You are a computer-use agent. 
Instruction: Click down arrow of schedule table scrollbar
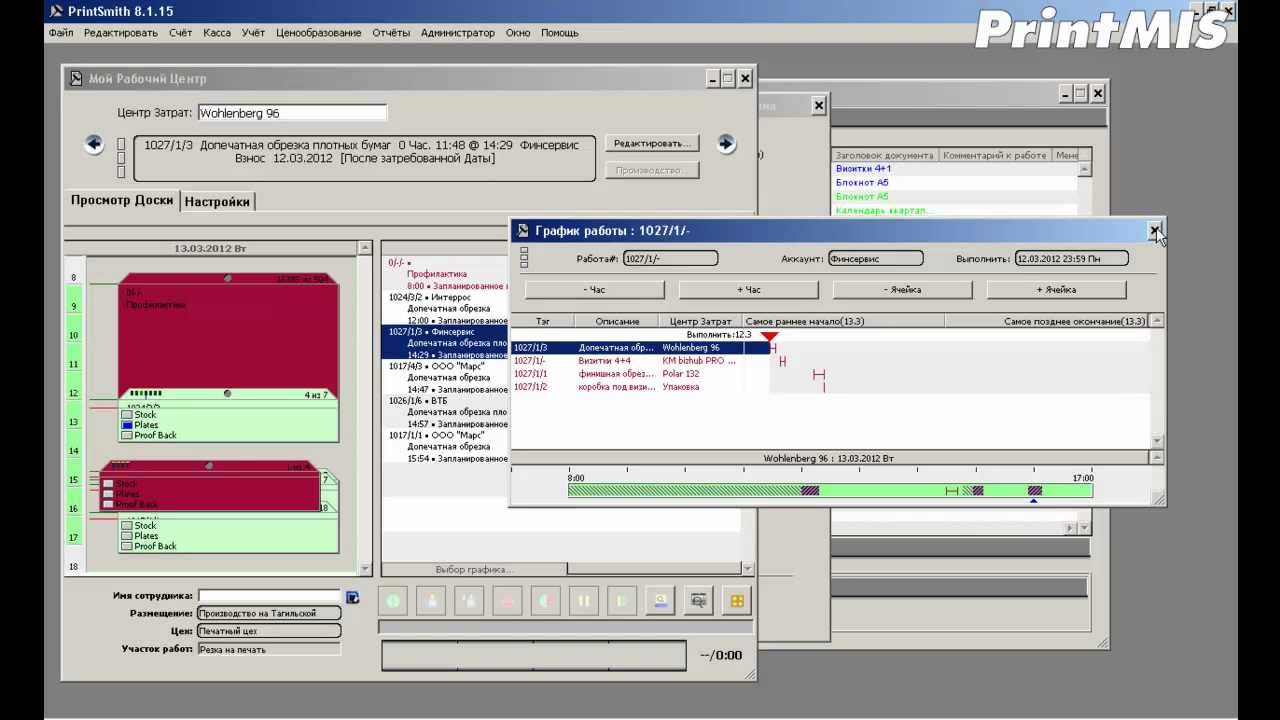point(1157,441)
